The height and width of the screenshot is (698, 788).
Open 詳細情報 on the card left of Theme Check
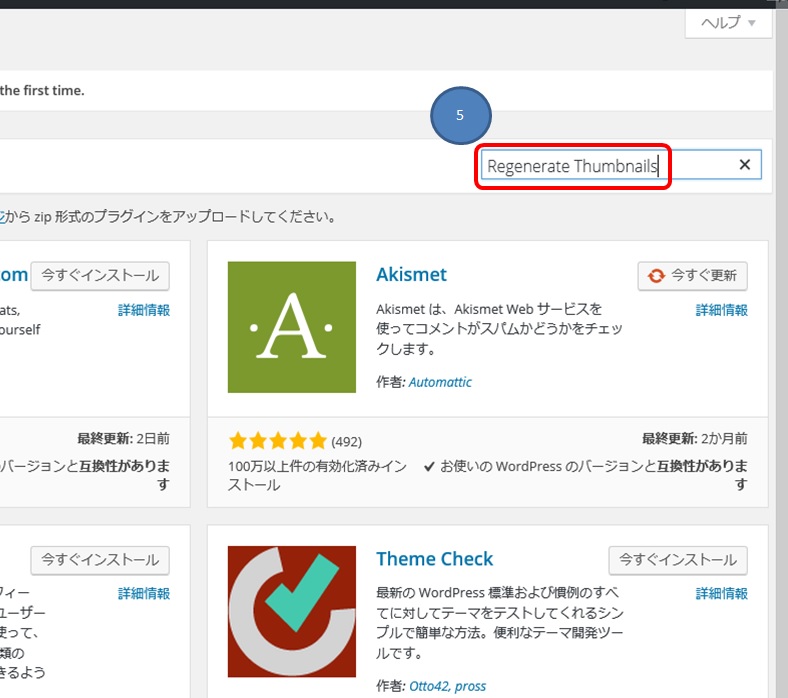(143, 594)
